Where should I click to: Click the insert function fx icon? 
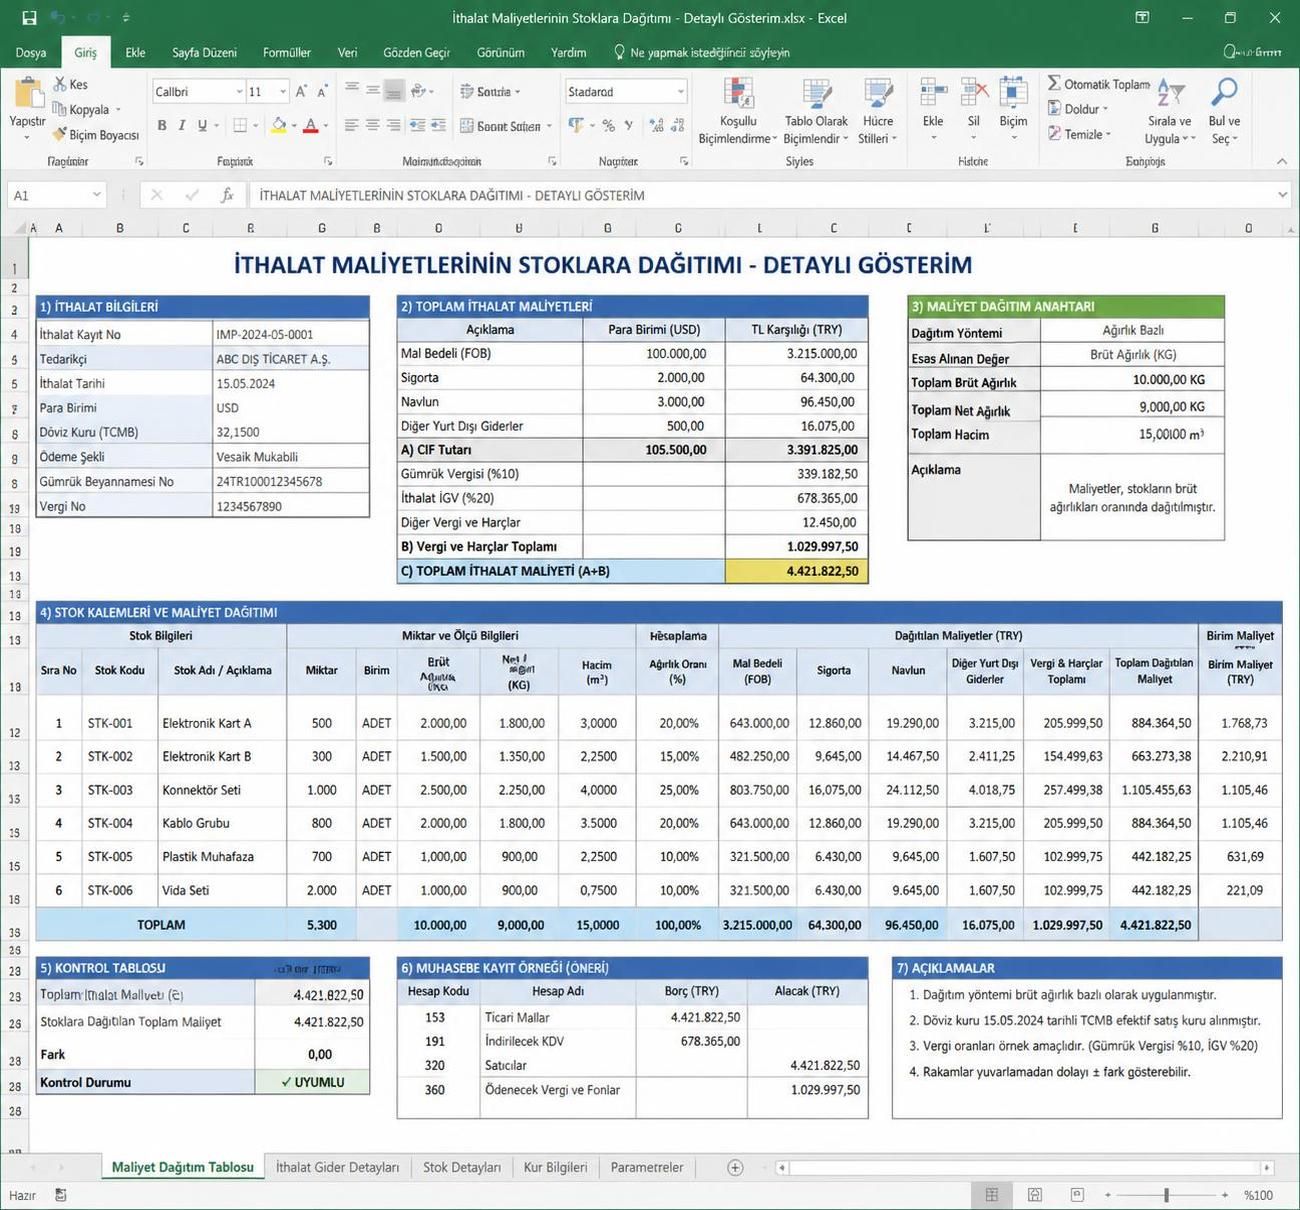tap(227, 195)
